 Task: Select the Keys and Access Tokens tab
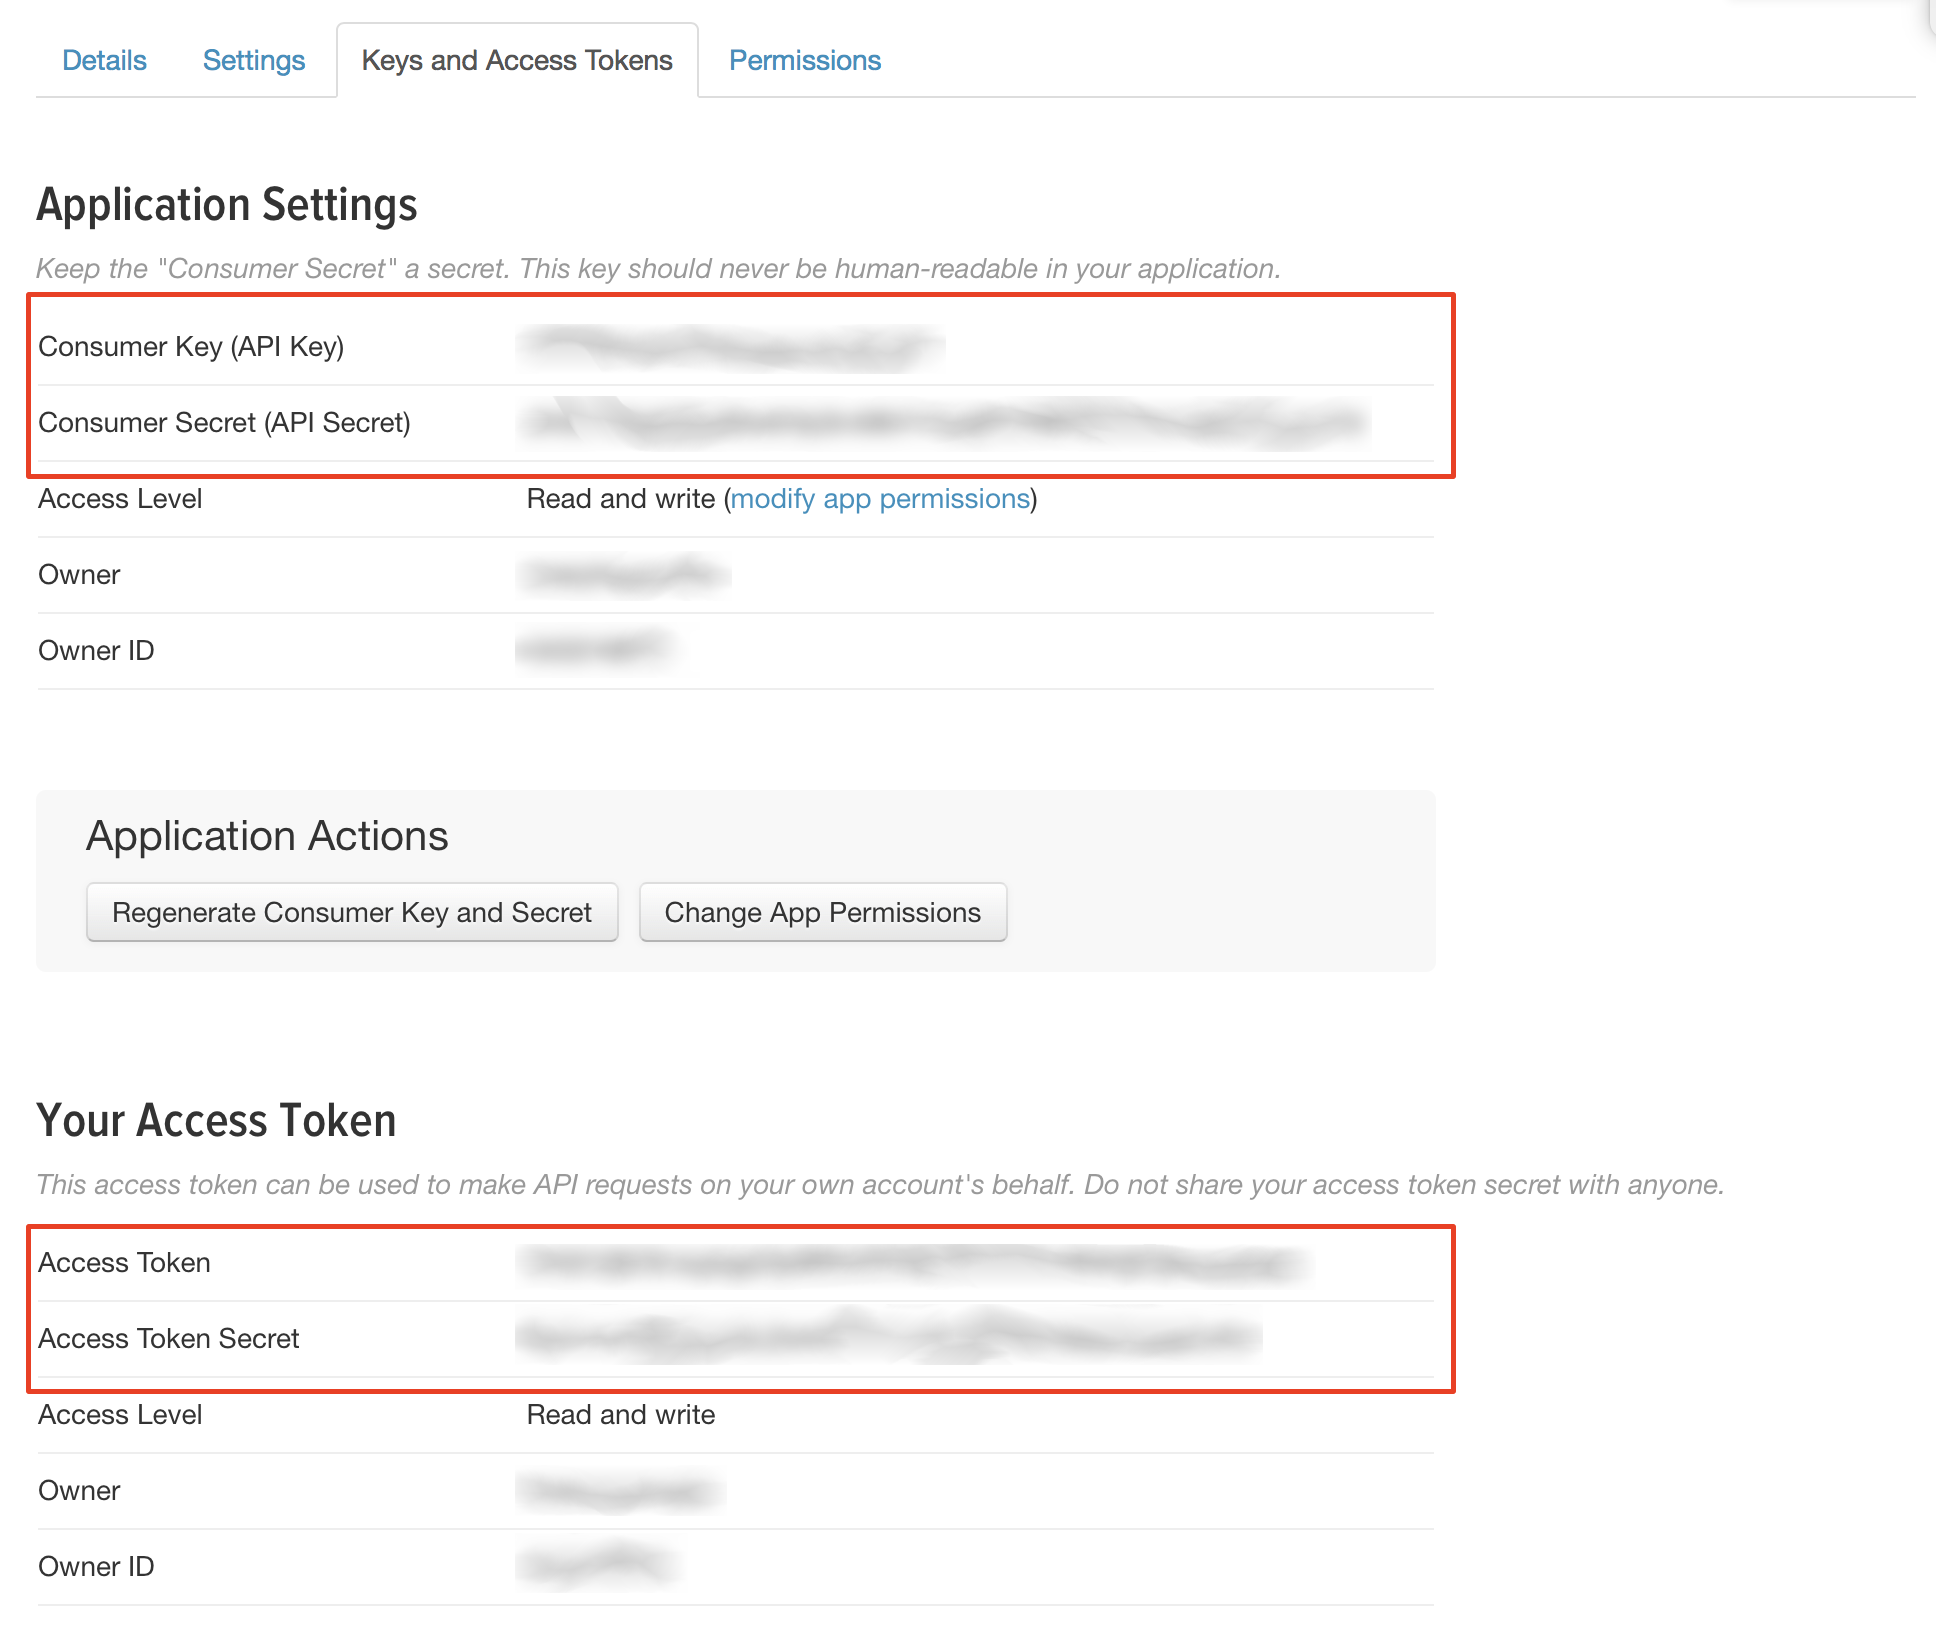point(517,61)
